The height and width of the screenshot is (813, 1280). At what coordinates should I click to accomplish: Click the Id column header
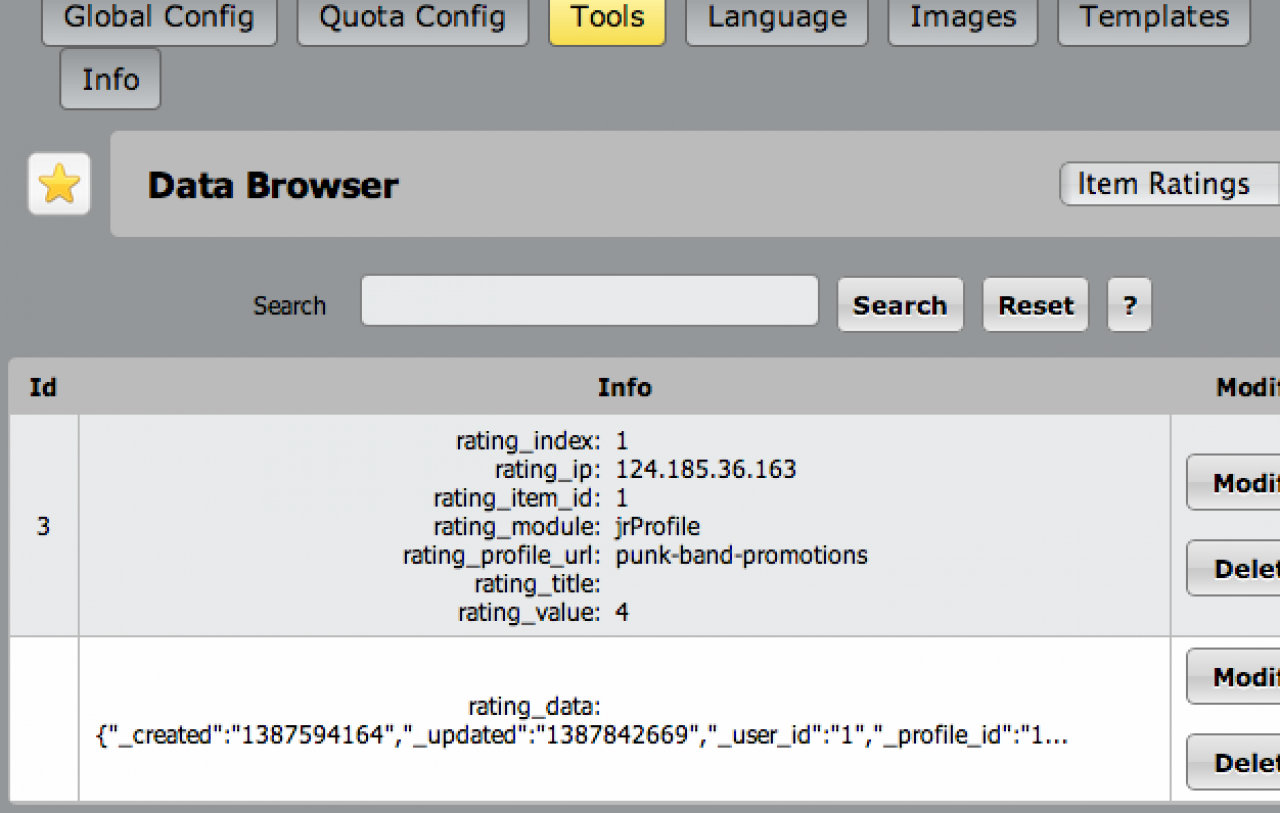(x=43, y=387)
